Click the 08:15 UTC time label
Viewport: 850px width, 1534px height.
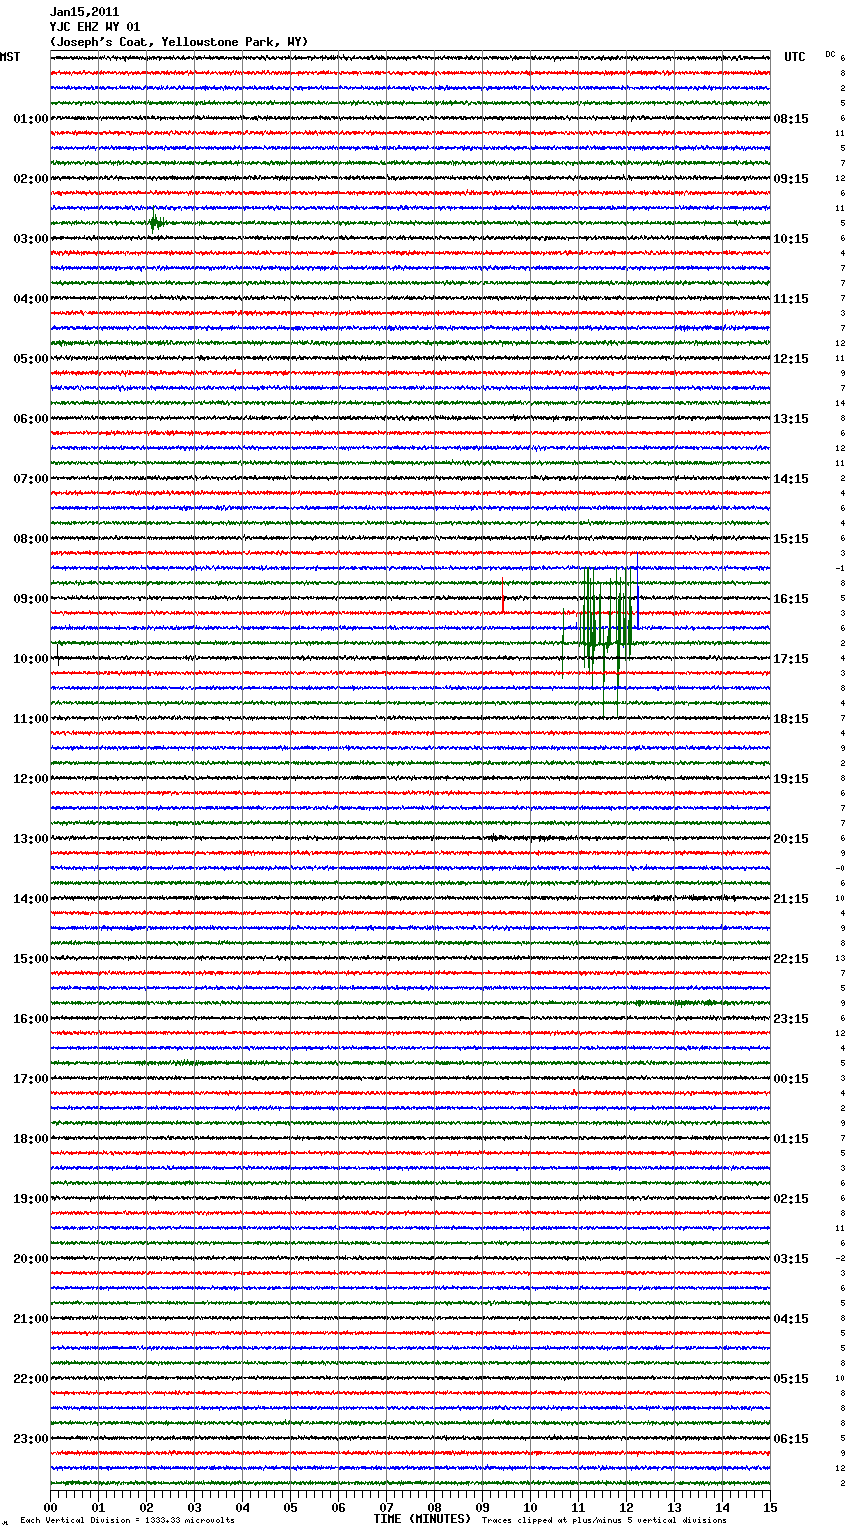[x=791, y=119]
